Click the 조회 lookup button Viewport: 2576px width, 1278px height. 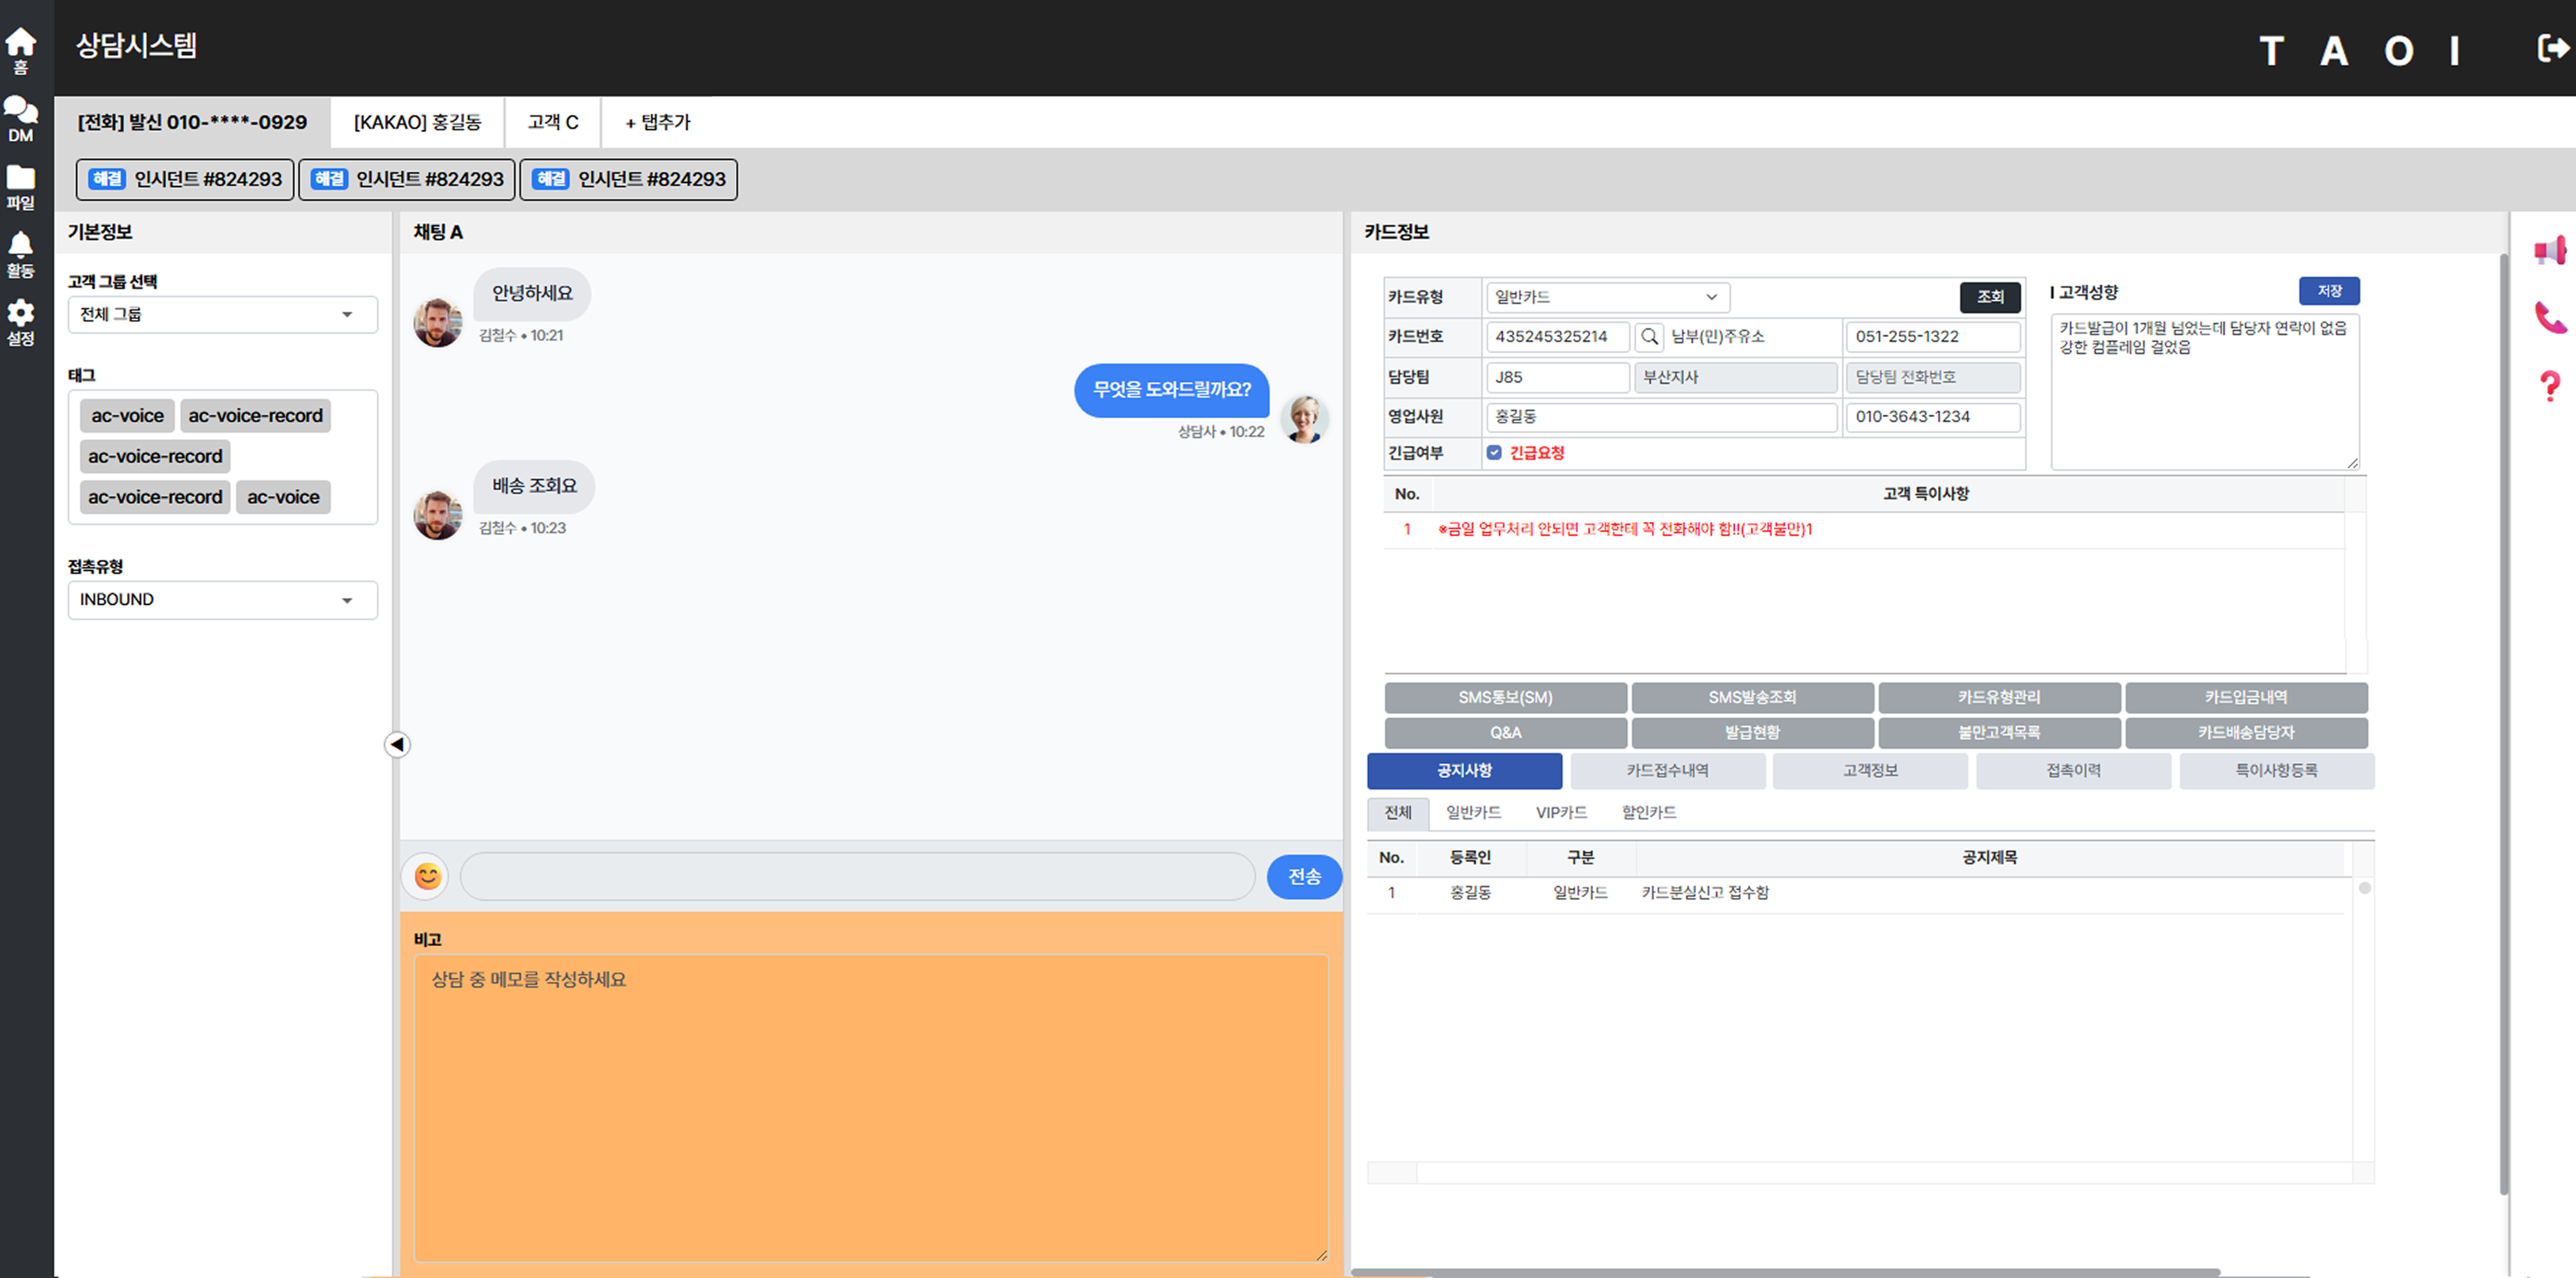tap(1989, 297)
